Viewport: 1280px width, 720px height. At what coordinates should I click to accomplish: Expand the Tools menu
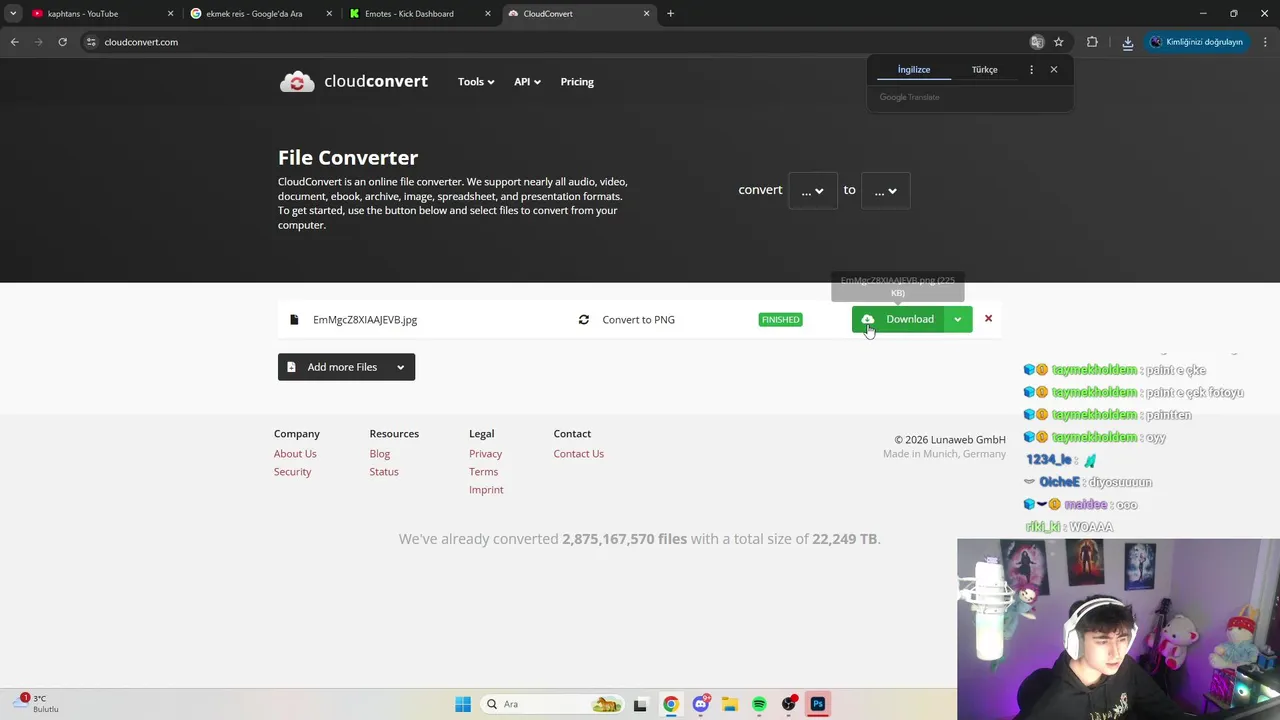[476, 82]
